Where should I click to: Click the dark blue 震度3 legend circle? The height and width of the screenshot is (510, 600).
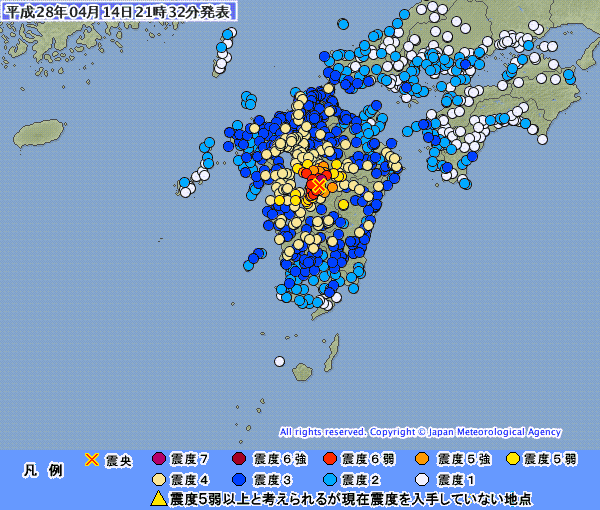(x=239, y=479)
